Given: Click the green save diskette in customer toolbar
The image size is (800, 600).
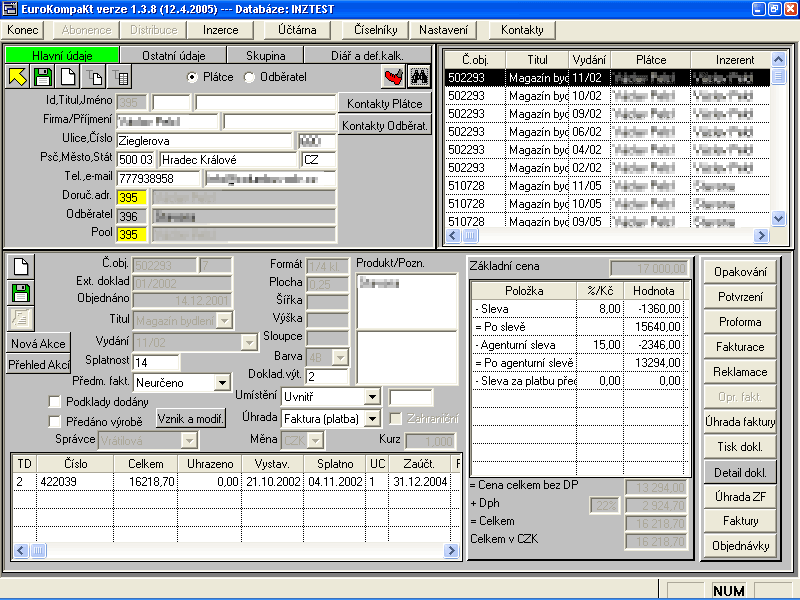Looking at the screenshot, I should (x=43, y=77).
